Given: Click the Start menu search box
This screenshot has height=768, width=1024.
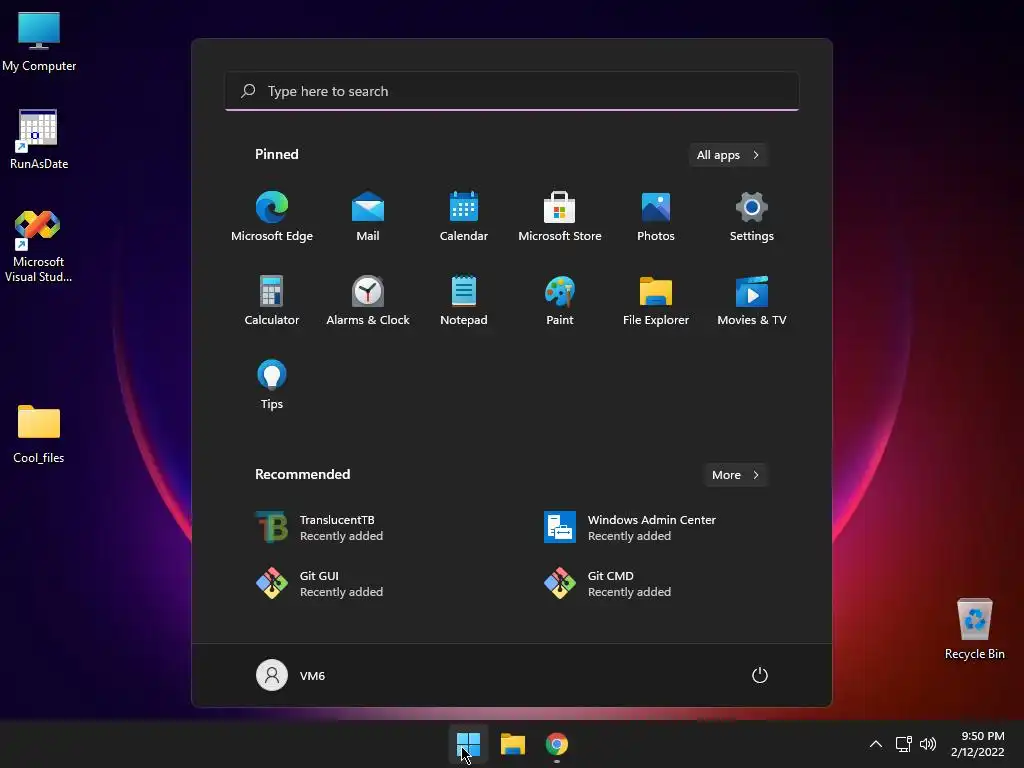Looking at the screenshot, I should (512, 91).
